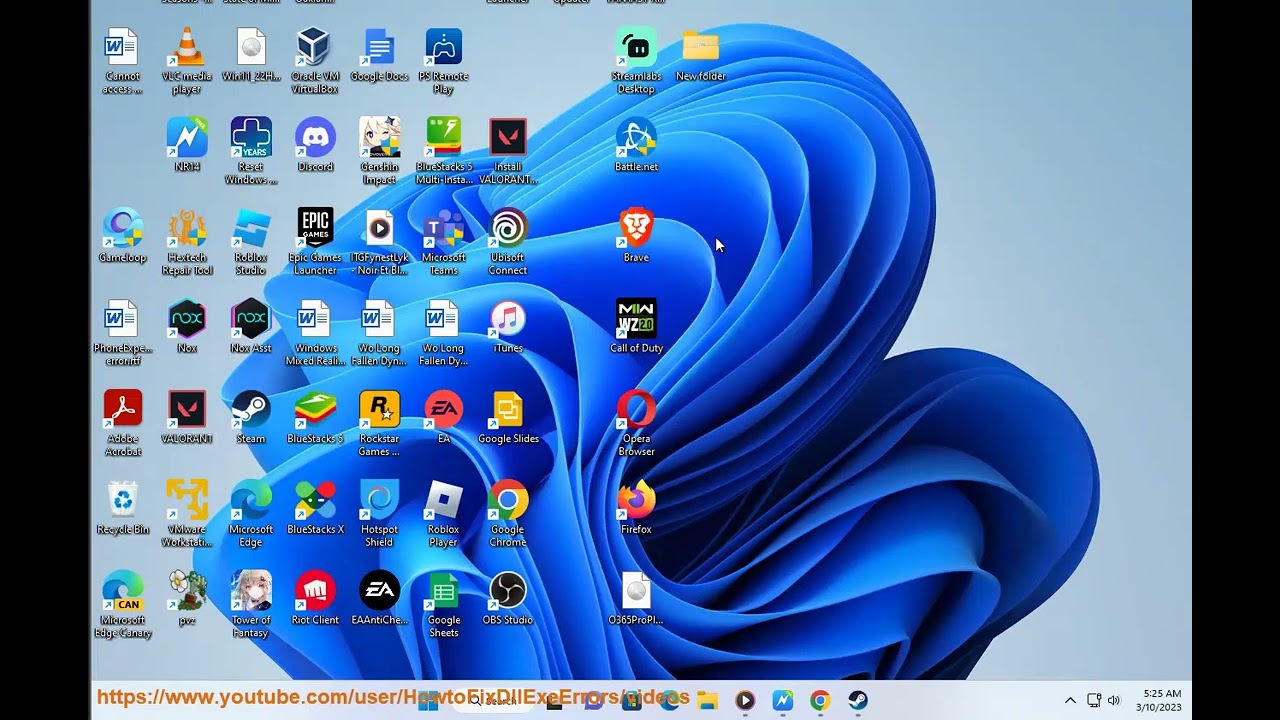Viewport: 1280px width, 720px height.
Task: Select the Google Sheets desktop shortcut
Action: pyautogui.click(x=443, y=605)
